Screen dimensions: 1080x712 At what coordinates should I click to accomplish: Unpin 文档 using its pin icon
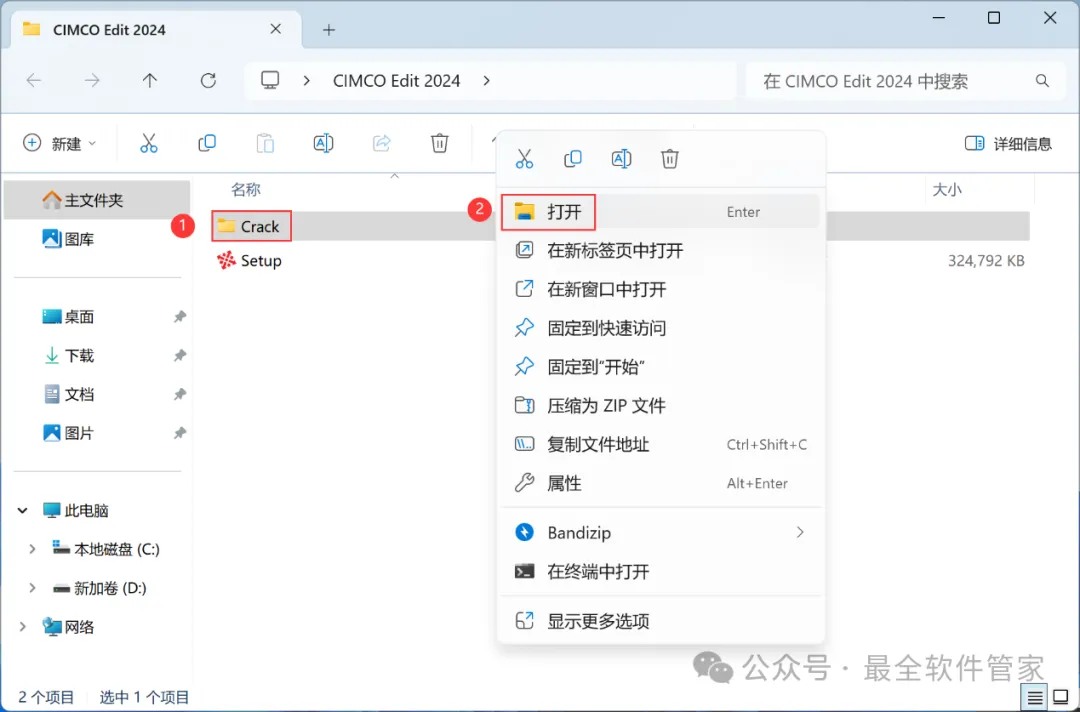pos(180,394)
